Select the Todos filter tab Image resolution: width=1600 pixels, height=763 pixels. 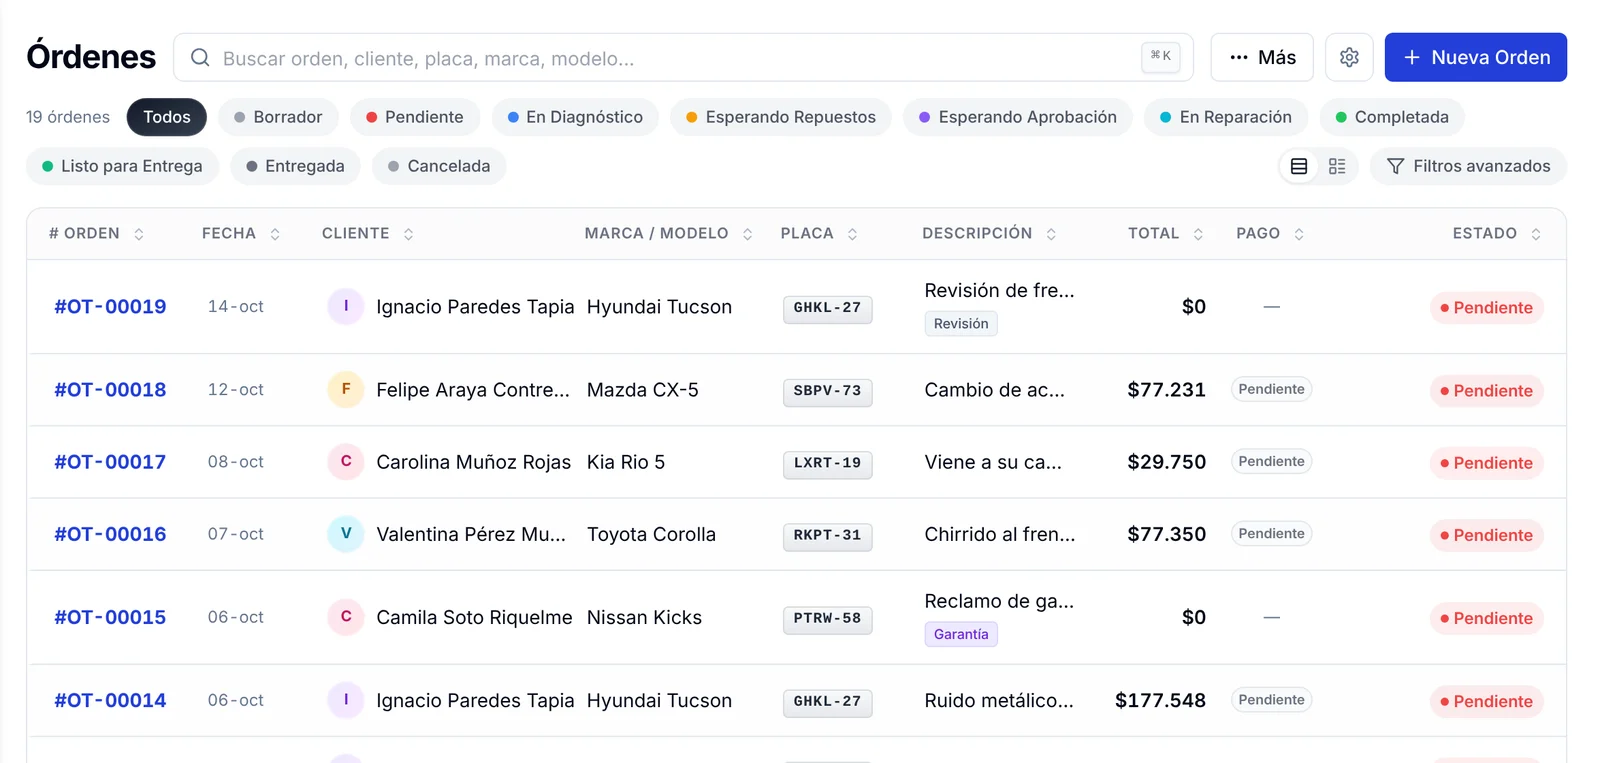166,117
